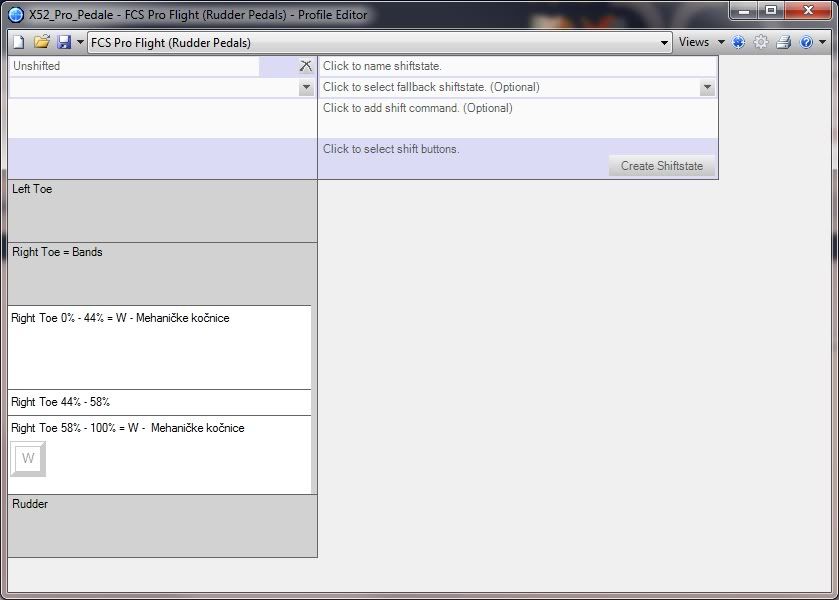
Task: Print the profile using the printer icon
Action: click(784, 43)
